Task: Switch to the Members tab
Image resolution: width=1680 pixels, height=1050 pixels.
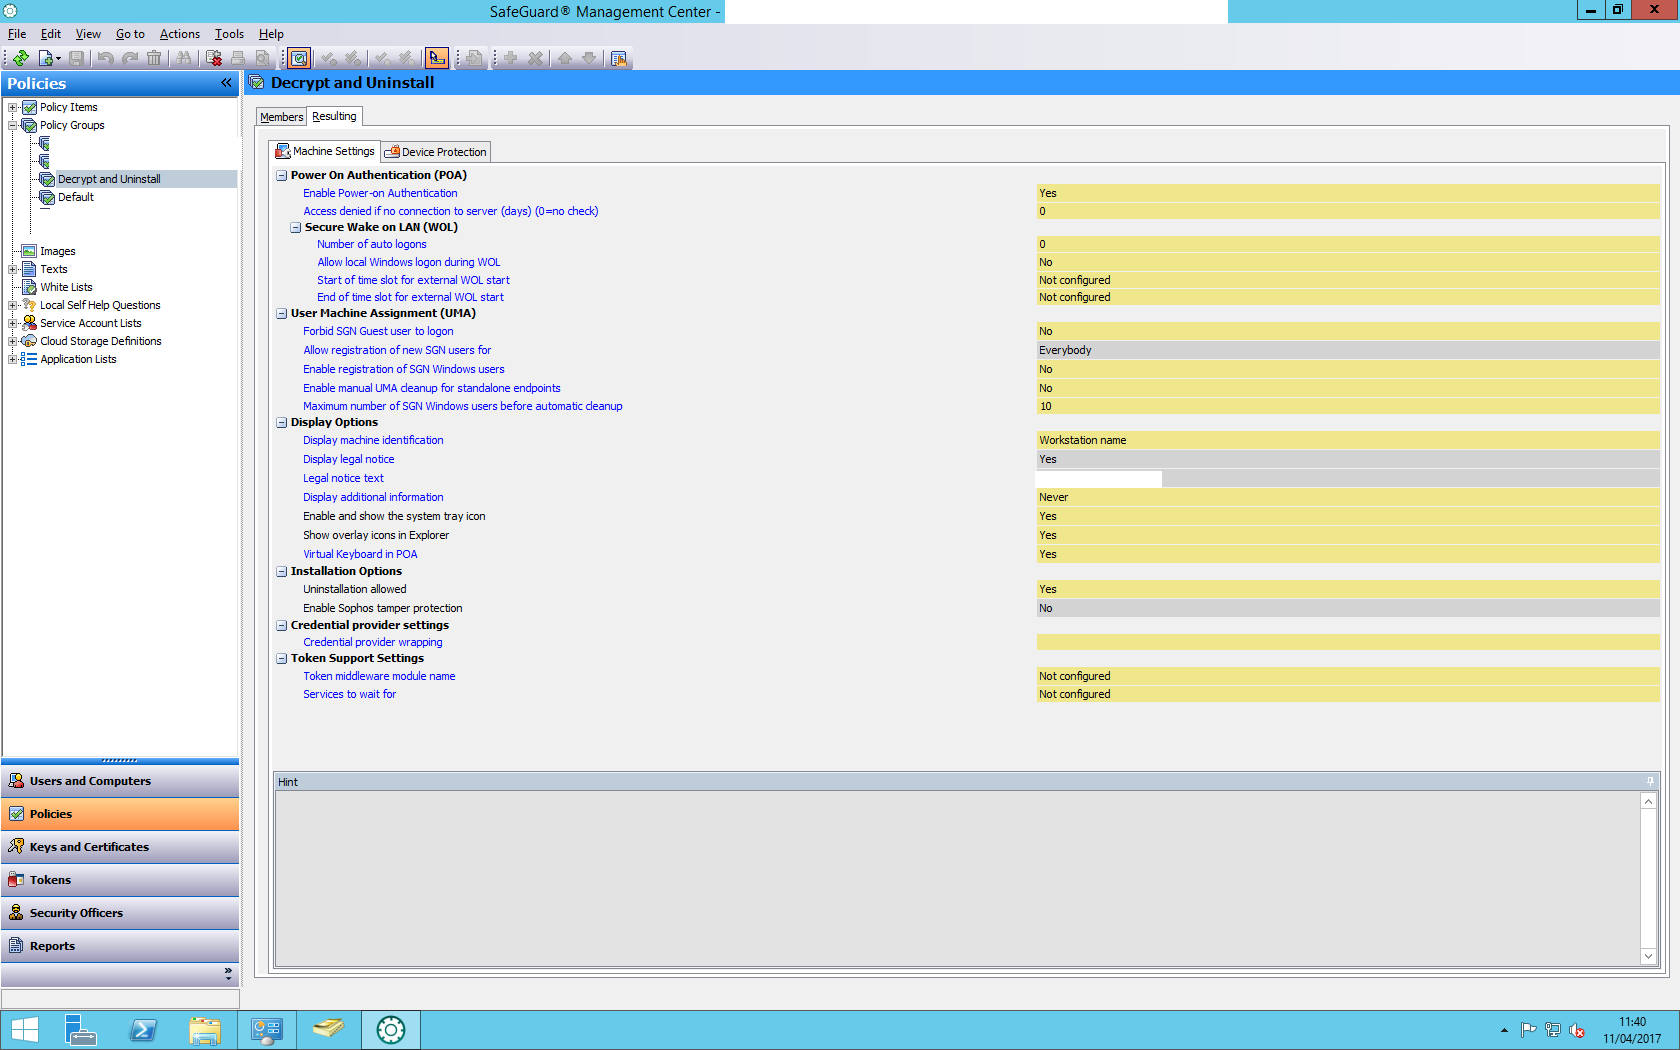Action: [x=282, y=117]
